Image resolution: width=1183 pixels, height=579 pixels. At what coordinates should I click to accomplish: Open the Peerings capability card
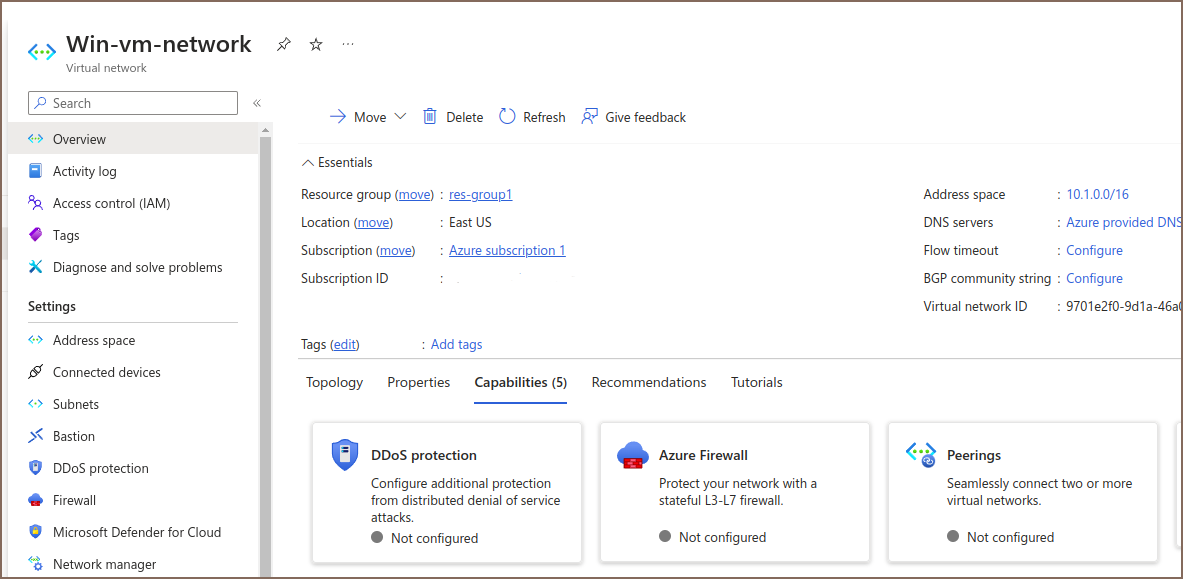click(x=1022, y=491)
